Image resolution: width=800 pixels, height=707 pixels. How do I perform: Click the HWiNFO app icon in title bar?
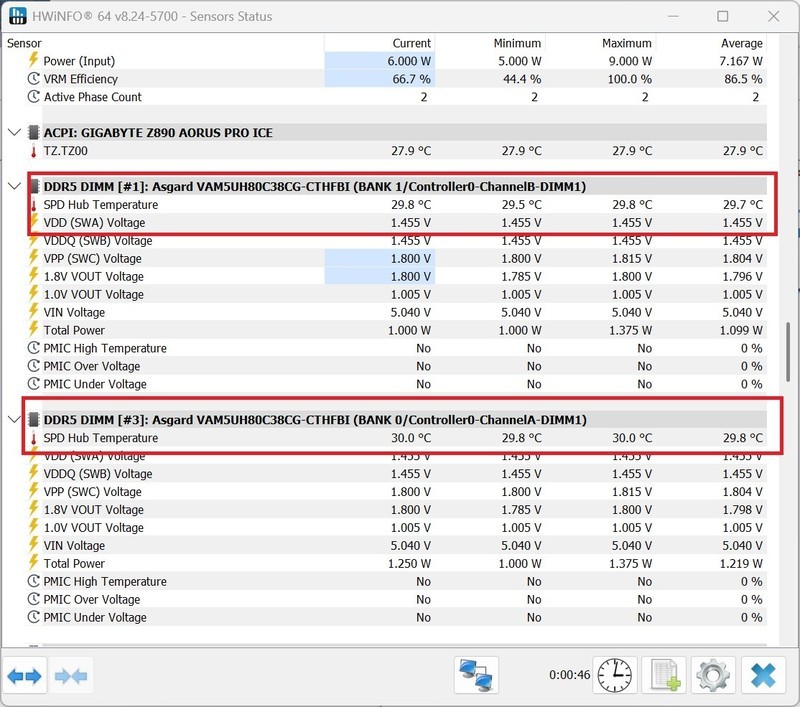pos(17,16)
